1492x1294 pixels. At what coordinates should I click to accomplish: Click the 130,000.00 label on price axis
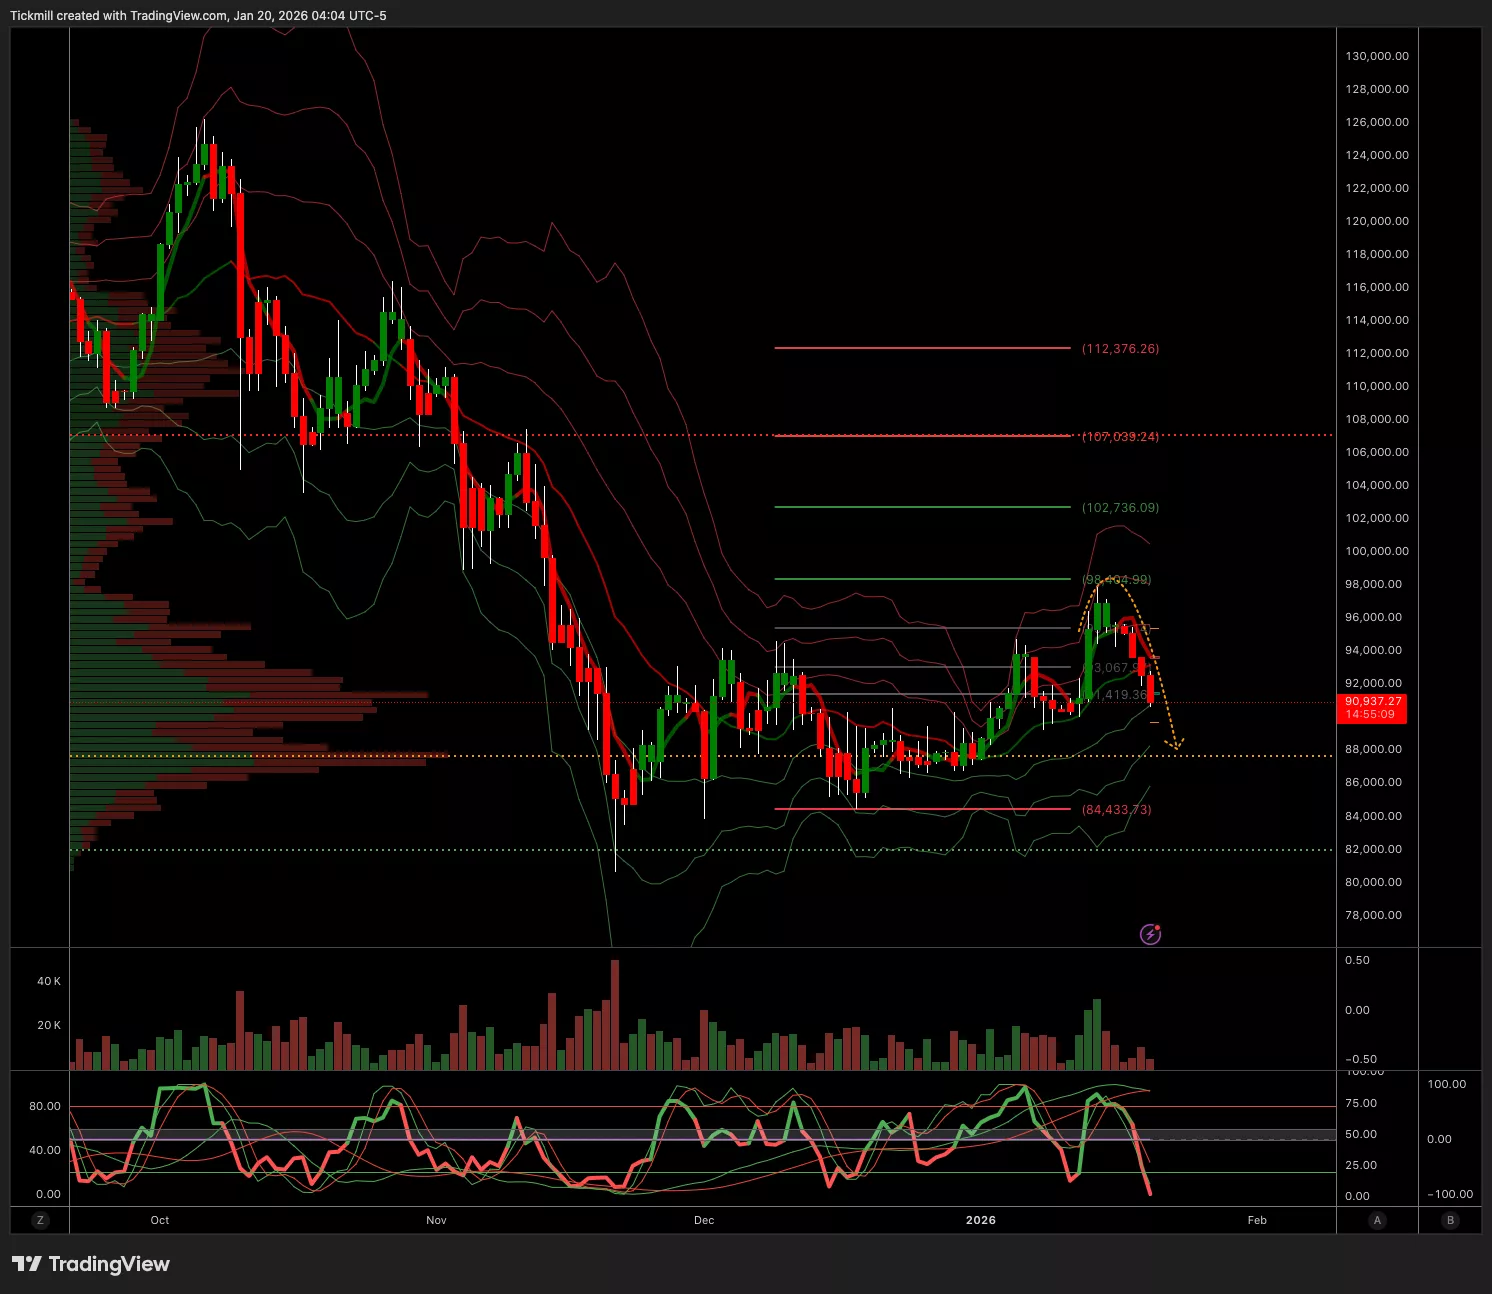[x=1376, y=56]
